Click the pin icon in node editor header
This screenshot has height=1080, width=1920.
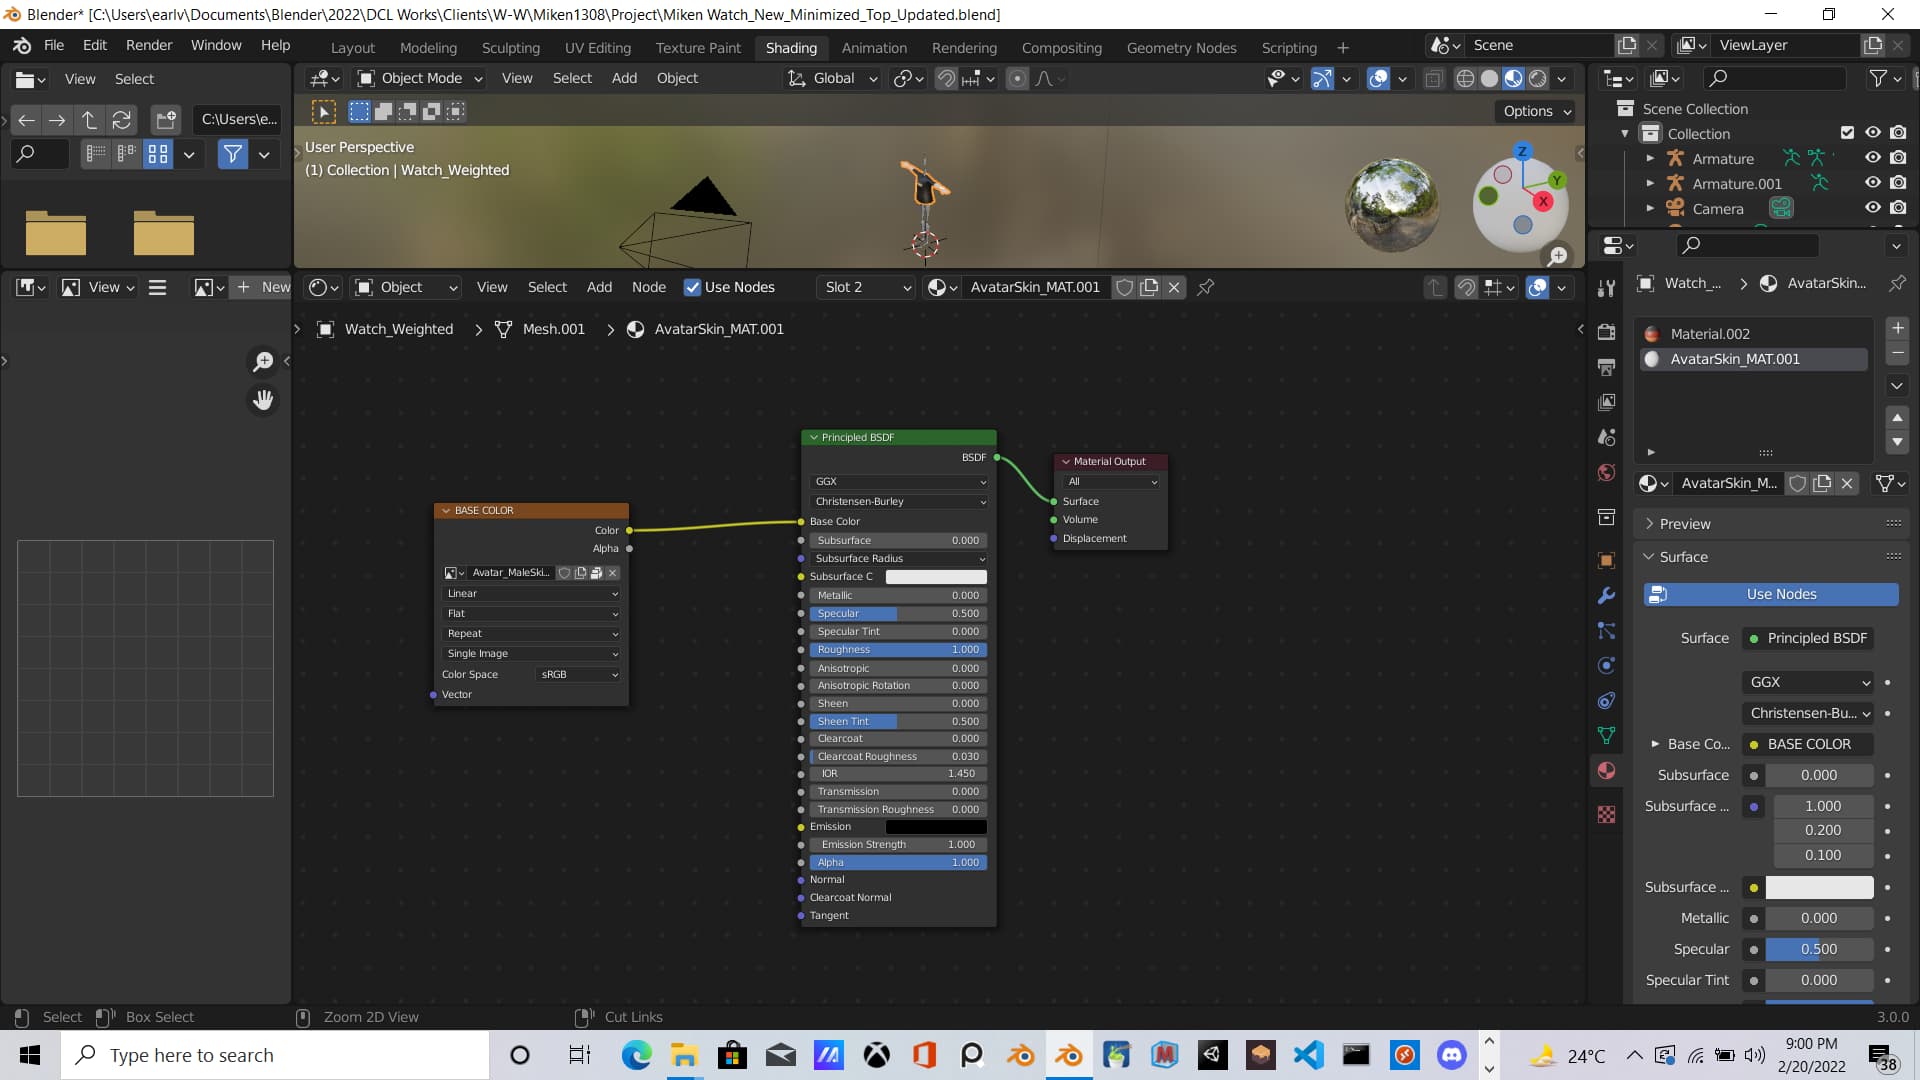1206,287
